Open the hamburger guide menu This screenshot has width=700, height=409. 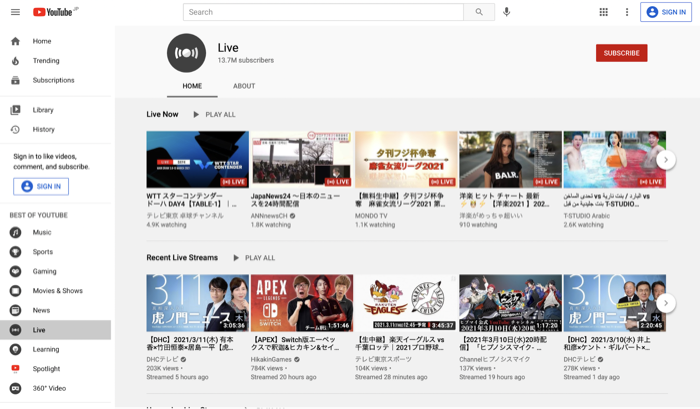(15, 12)
